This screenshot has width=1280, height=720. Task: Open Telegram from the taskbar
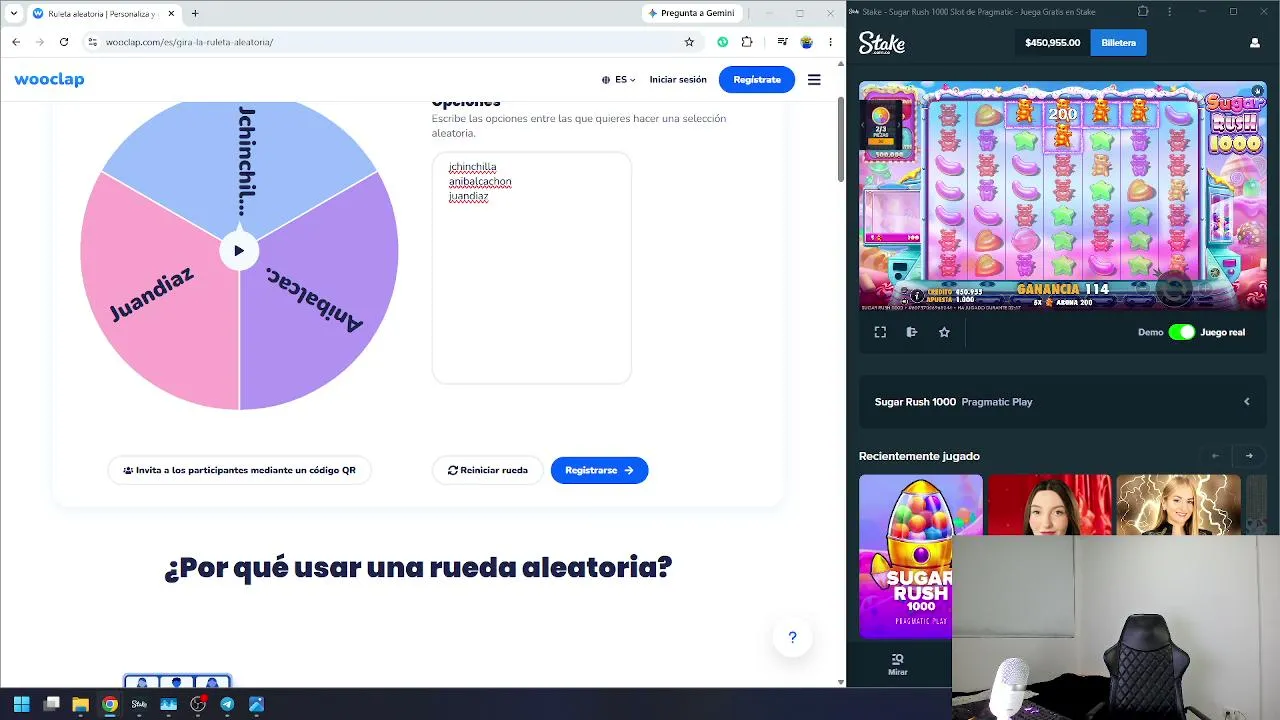227,704
